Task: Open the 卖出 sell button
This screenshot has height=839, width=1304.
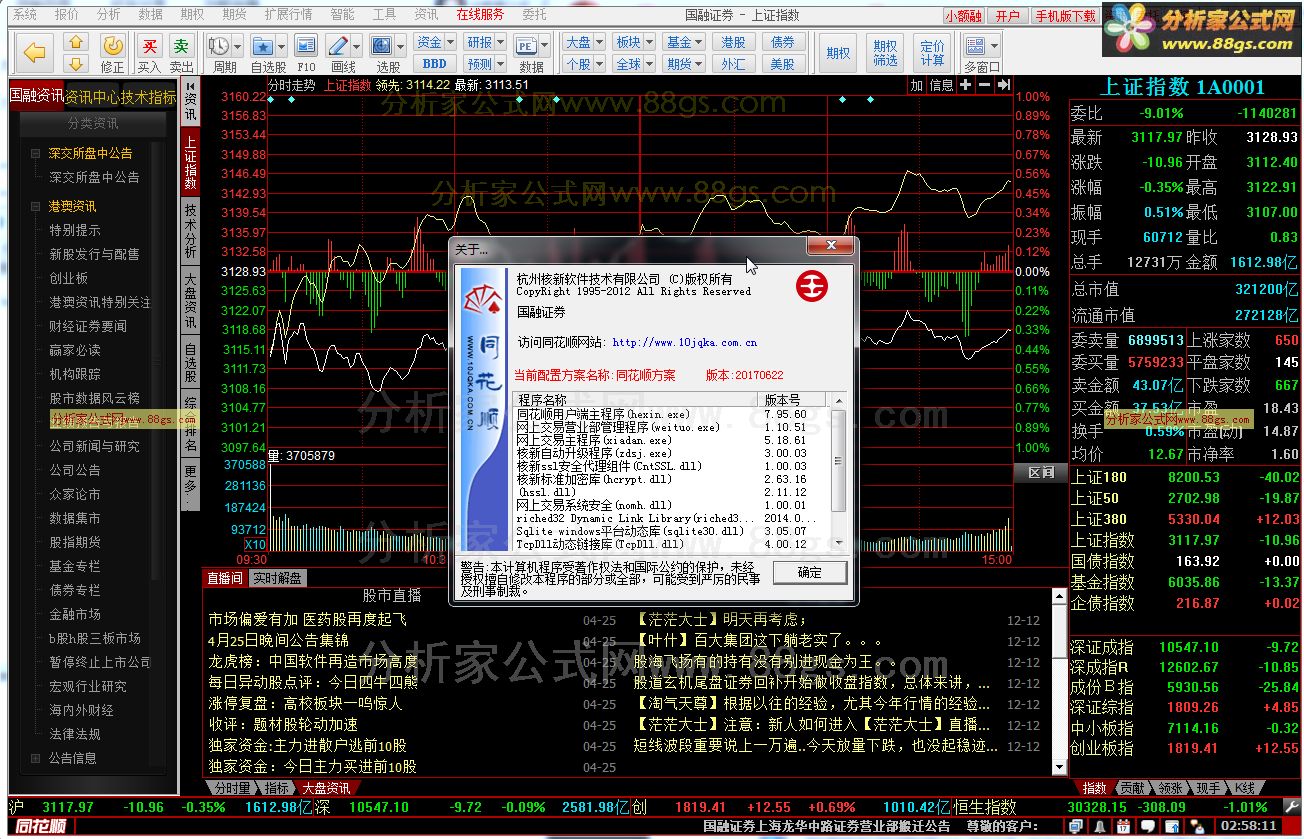Action: pyautogui.click(x=181, y=45)
